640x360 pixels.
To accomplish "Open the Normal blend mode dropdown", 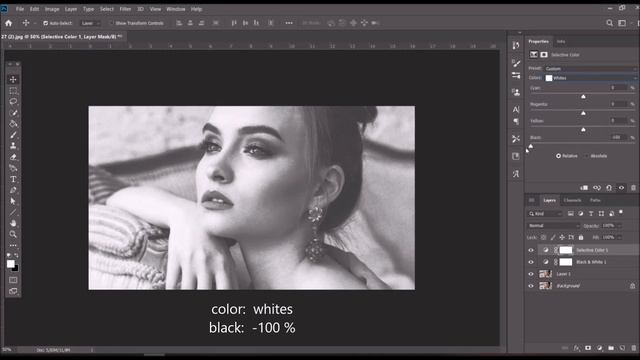I will coord(553,226).
